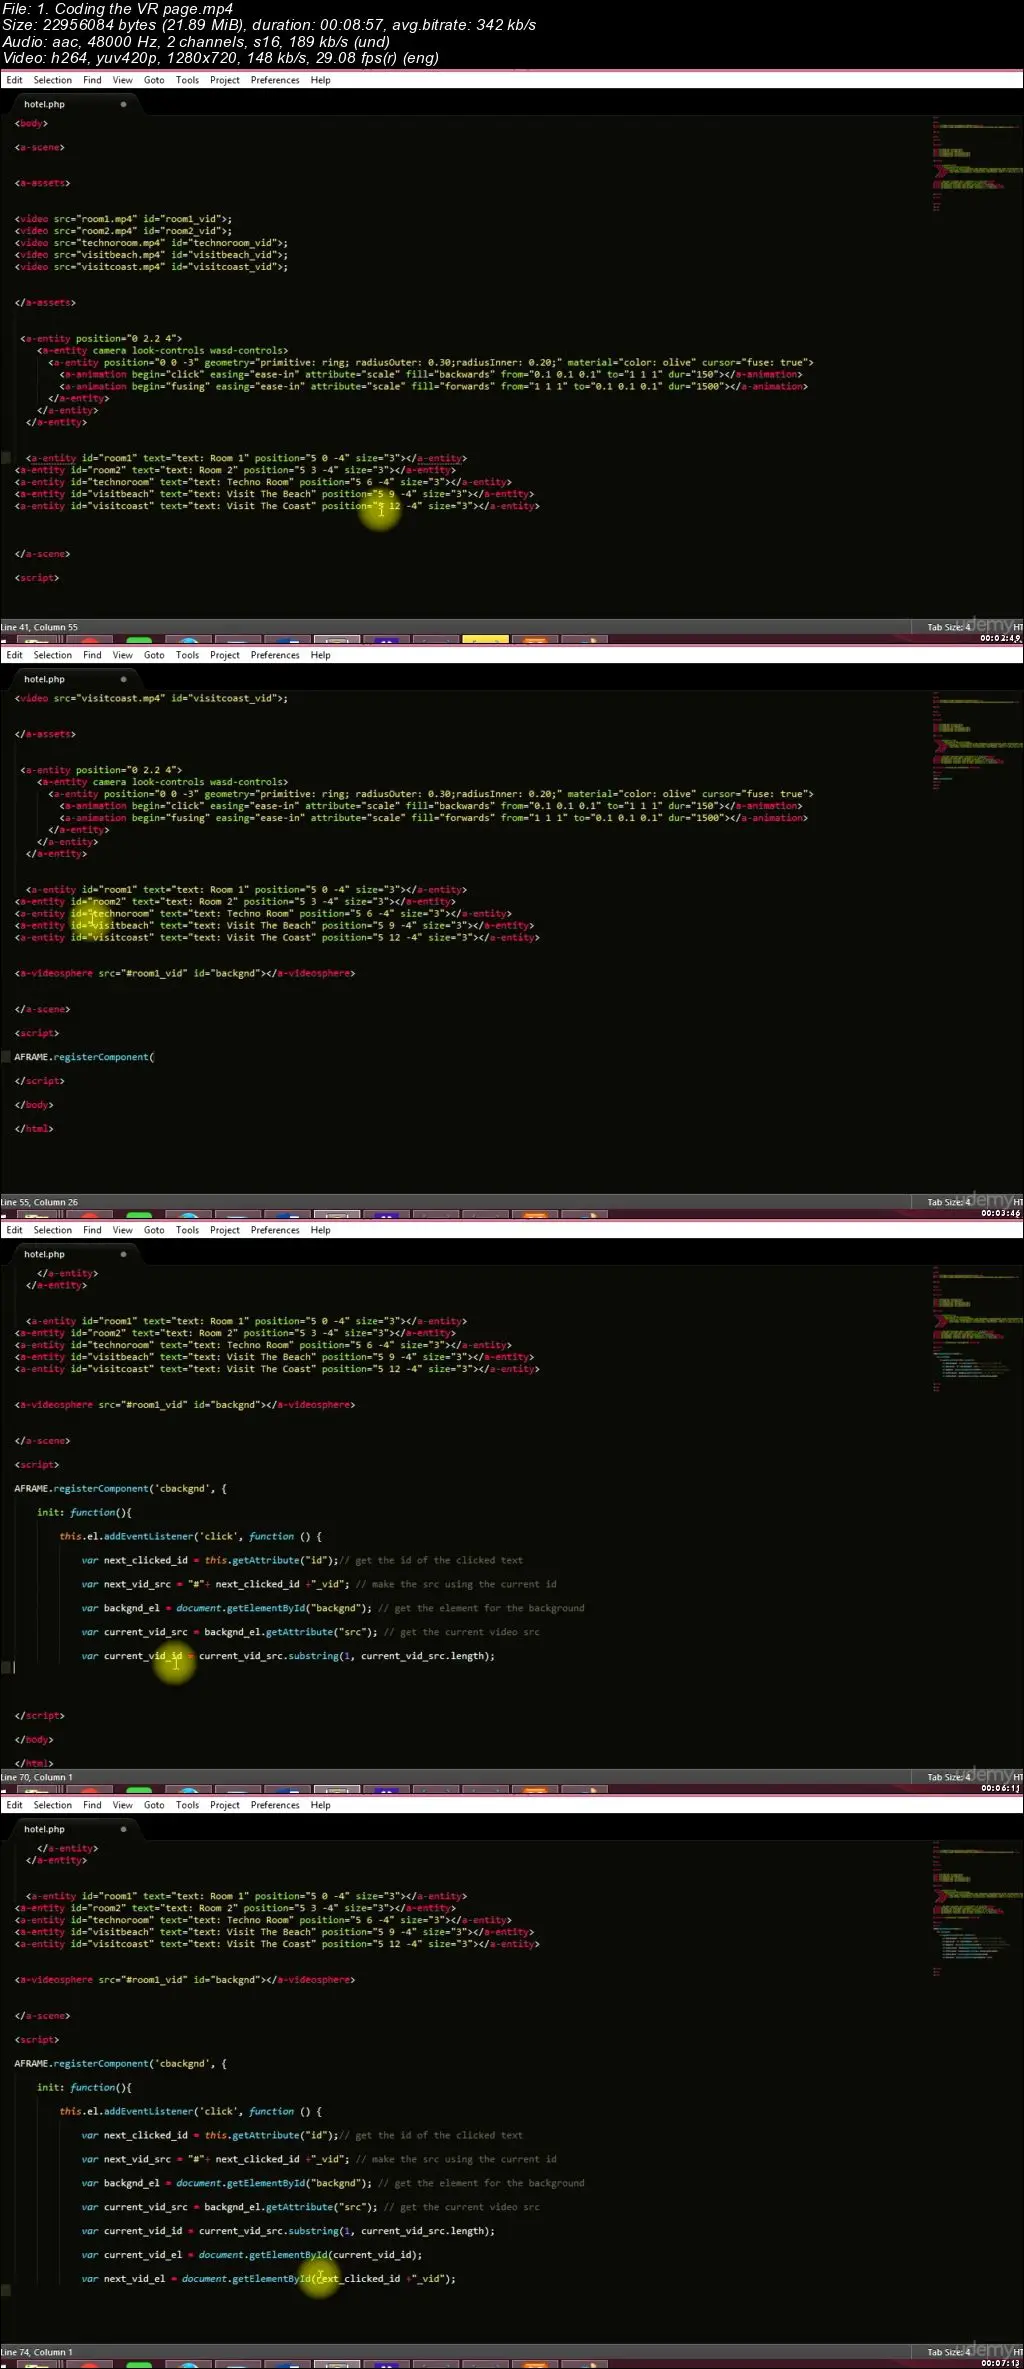
Task: Click id="room1" entity line in 00:02:49 frame
Action: point(246,458)
